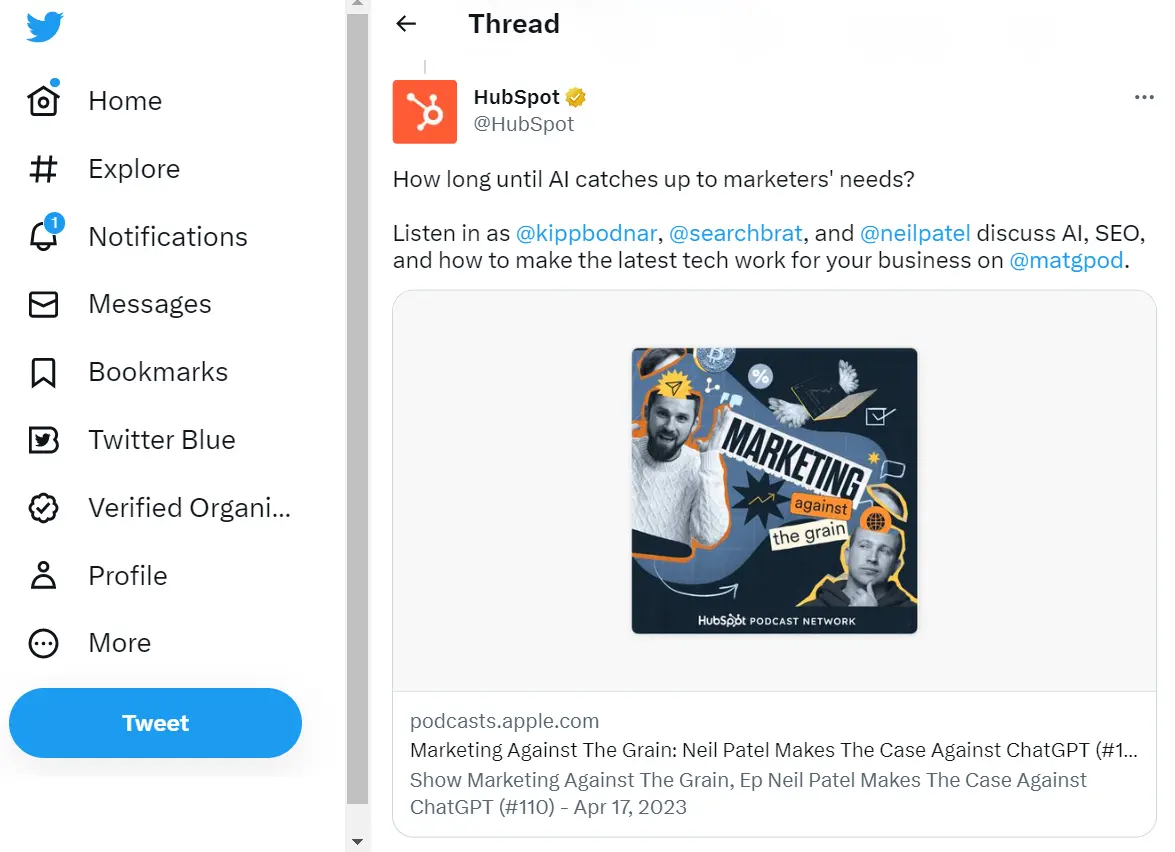Open Explore via the hashtag icon

(x=43, y=168)
